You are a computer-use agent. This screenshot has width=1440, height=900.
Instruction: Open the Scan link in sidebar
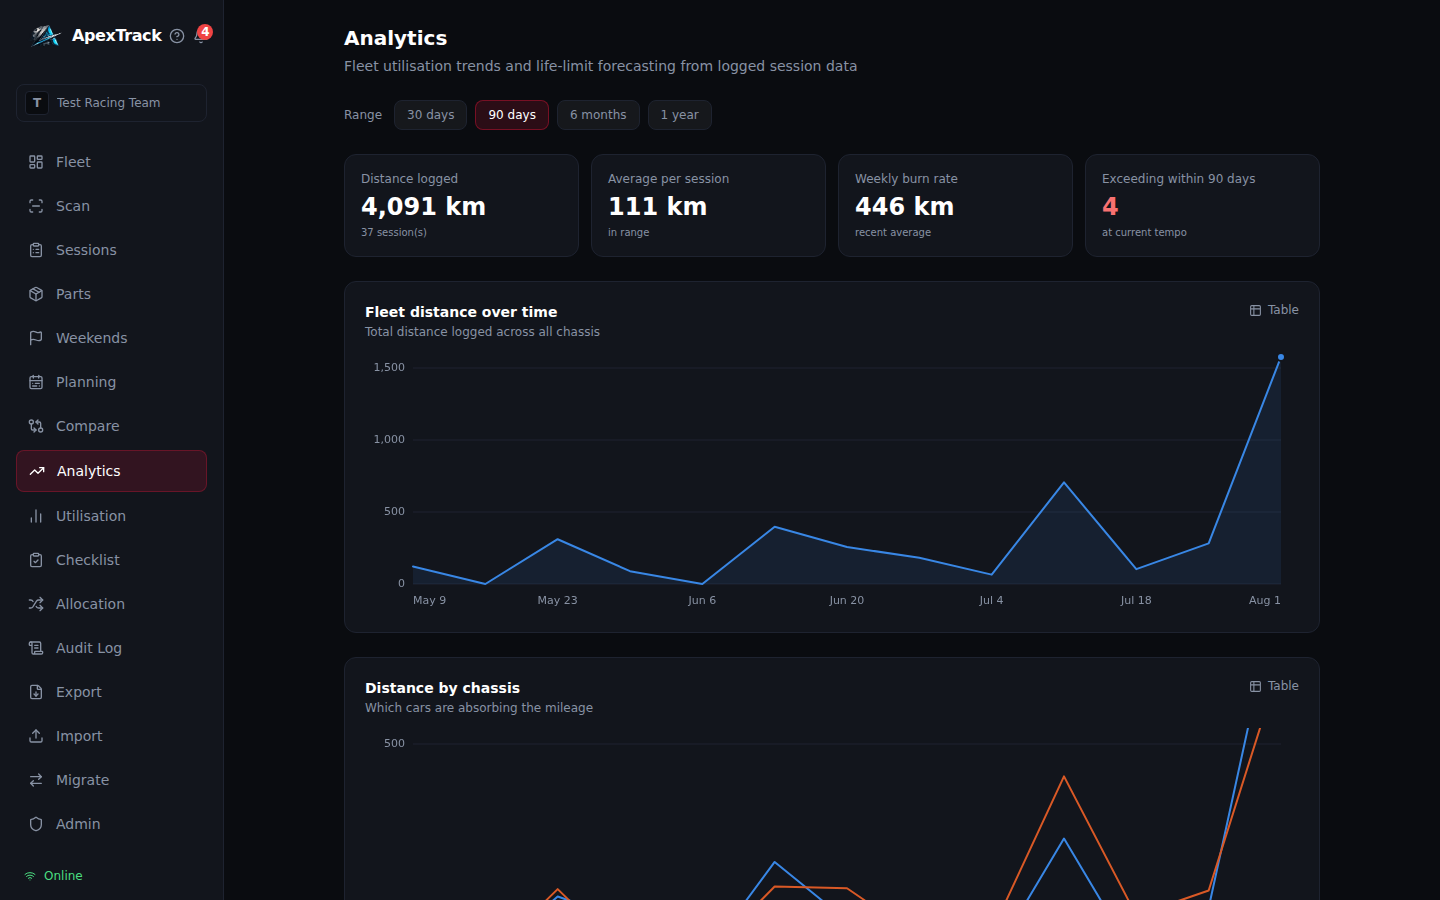[111, 206]
